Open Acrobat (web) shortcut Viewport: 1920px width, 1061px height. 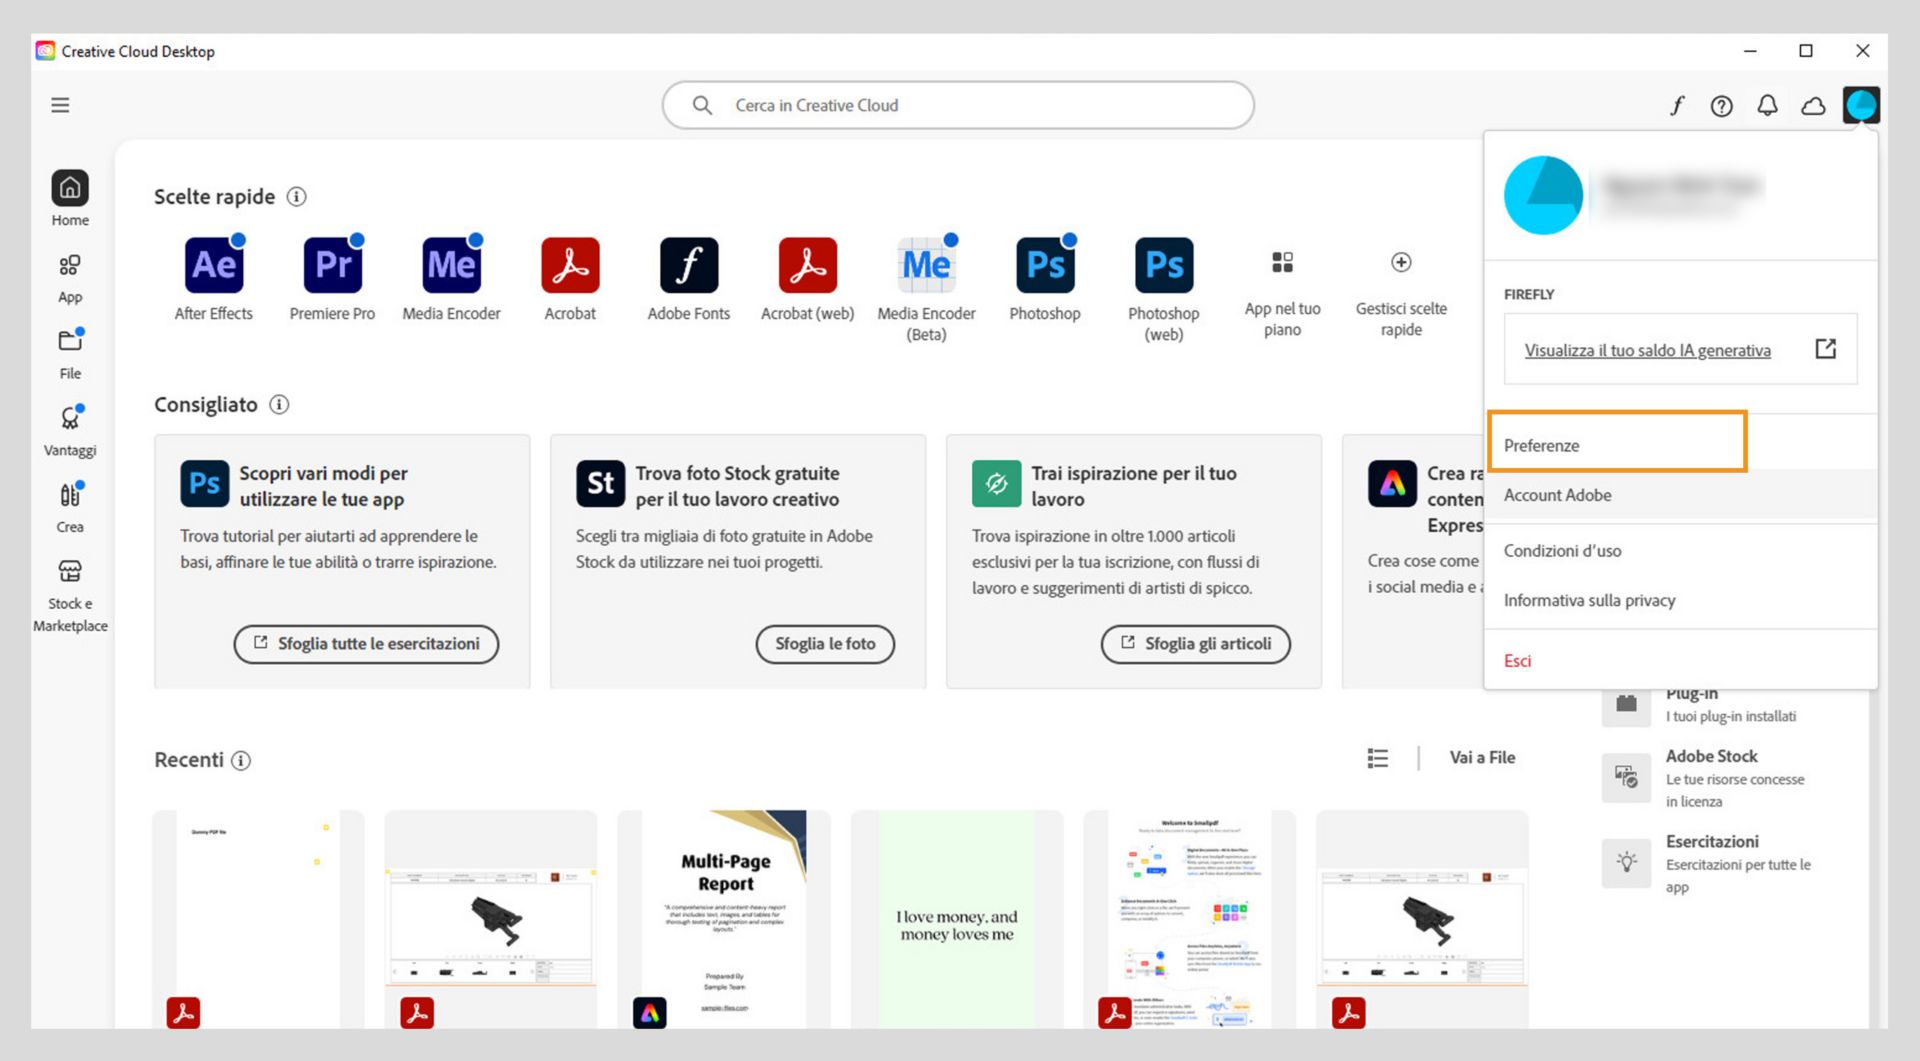coord(808,265)
